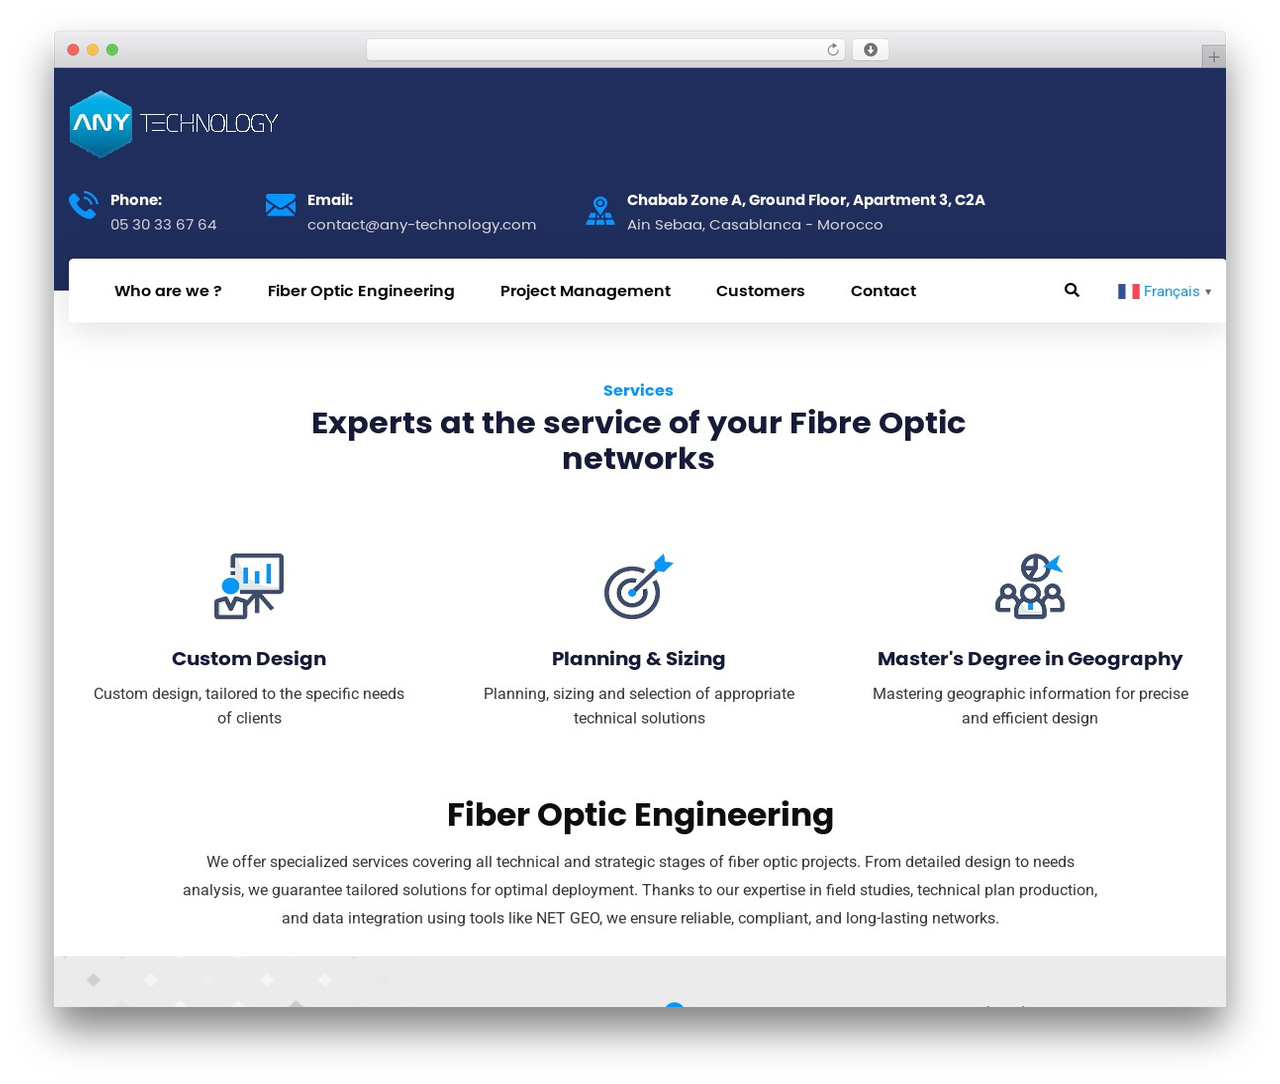Click the We offer specialized services paragraph
This screenshot has width=1280, height=1084.
point(640,890)
